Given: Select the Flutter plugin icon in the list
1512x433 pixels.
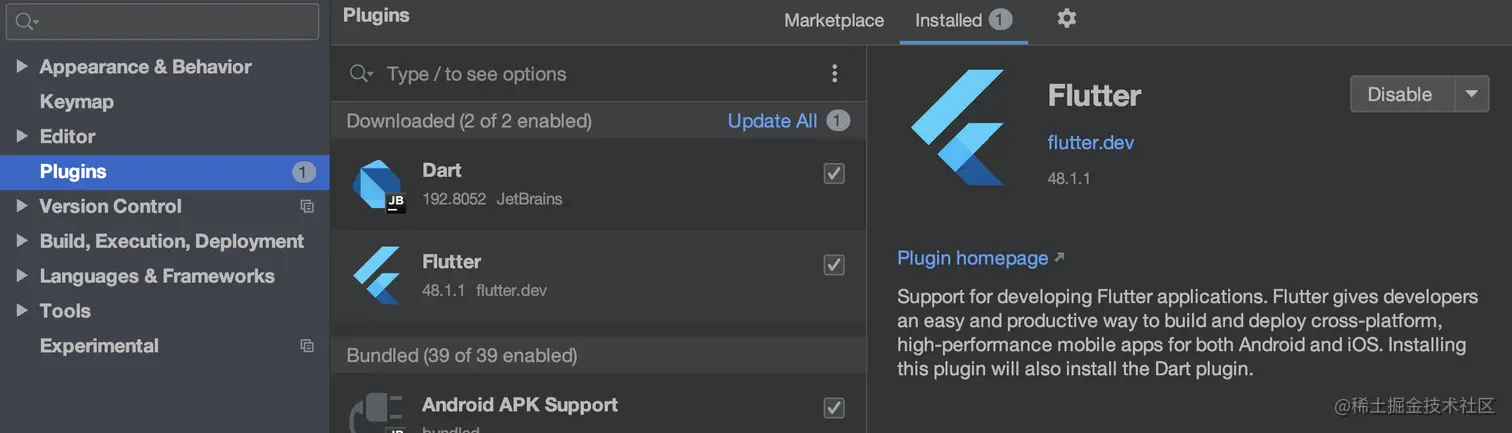Looking at the screenshot, I should tap(376, 275).
